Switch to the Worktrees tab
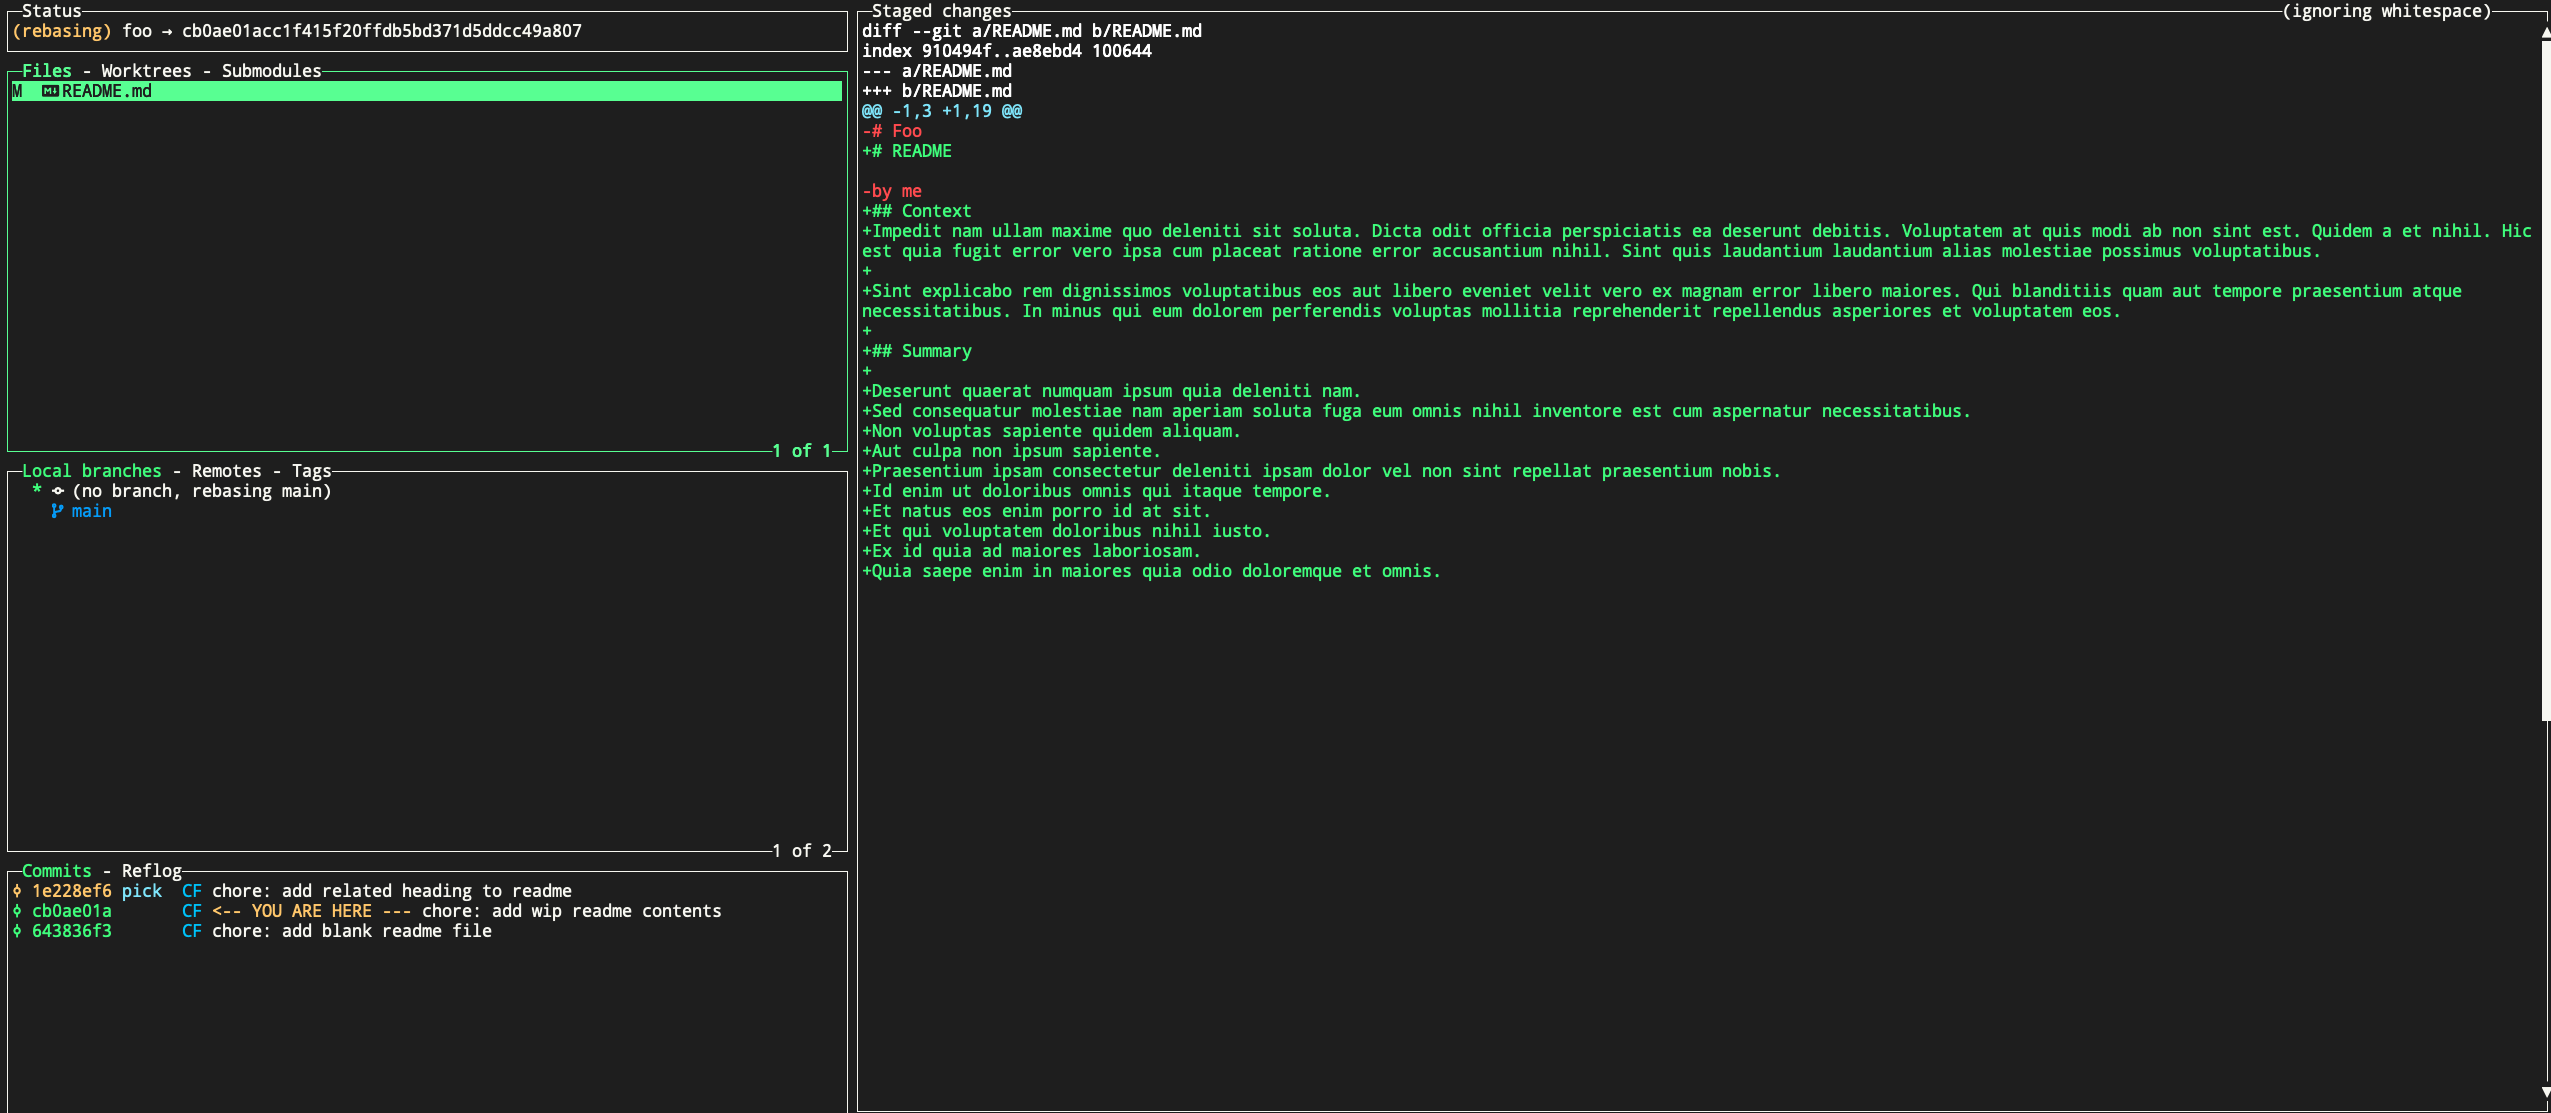2551x1113 pixels. tap(146, 71)
